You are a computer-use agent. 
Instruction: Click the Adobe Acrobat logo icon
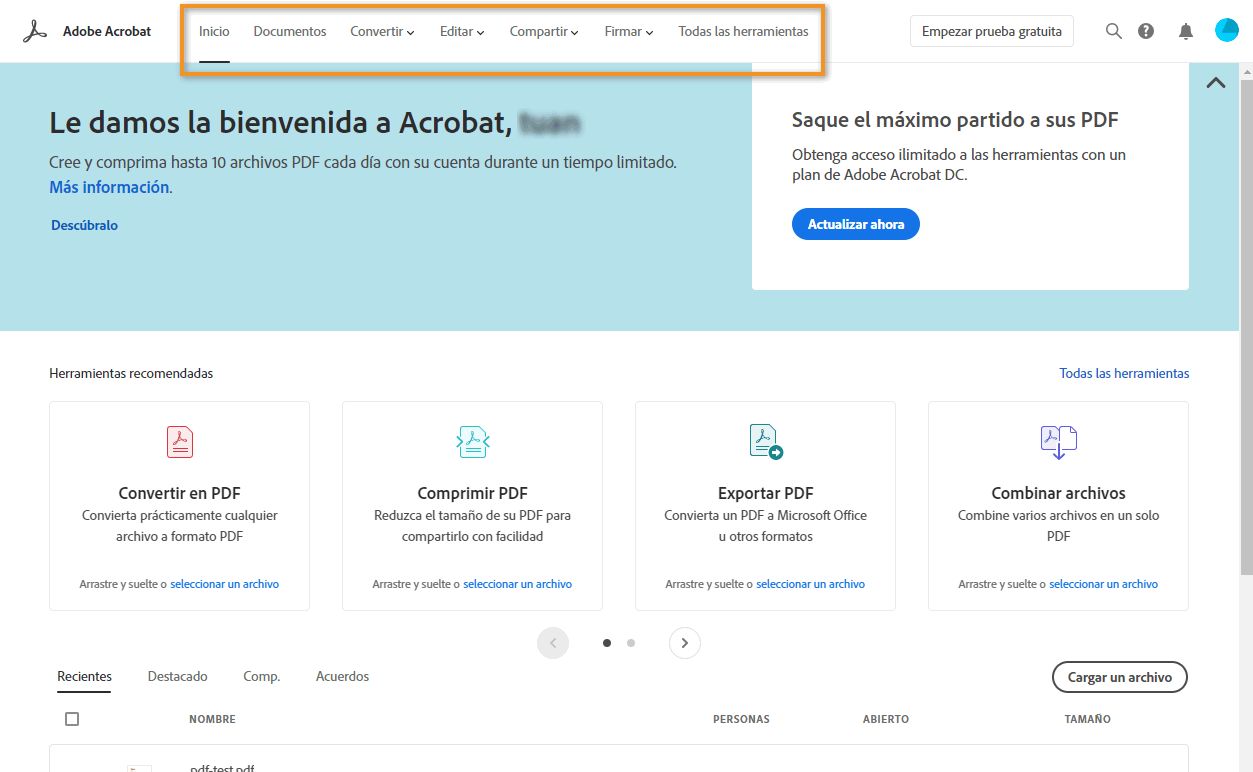point(36,31)
